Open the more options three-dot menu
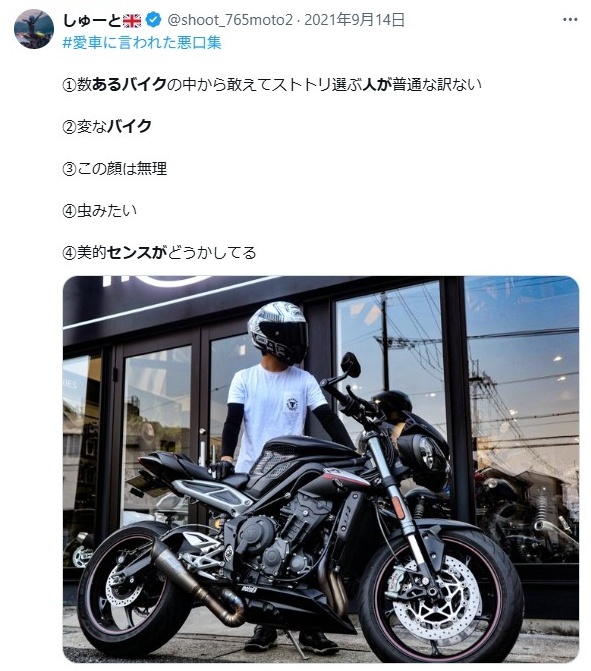Viewport: 591px width, 671px height. (x=570, y=20)
